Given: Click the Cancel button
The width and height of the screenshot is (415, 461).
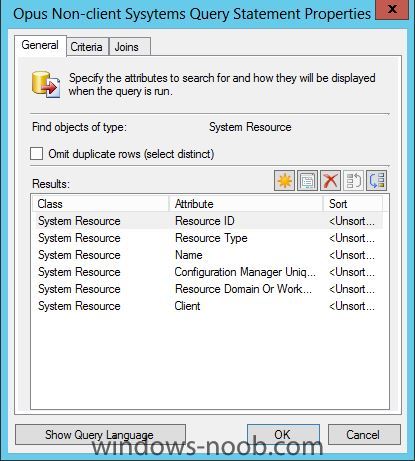Looking at the screenshot, I should point(364,434).
